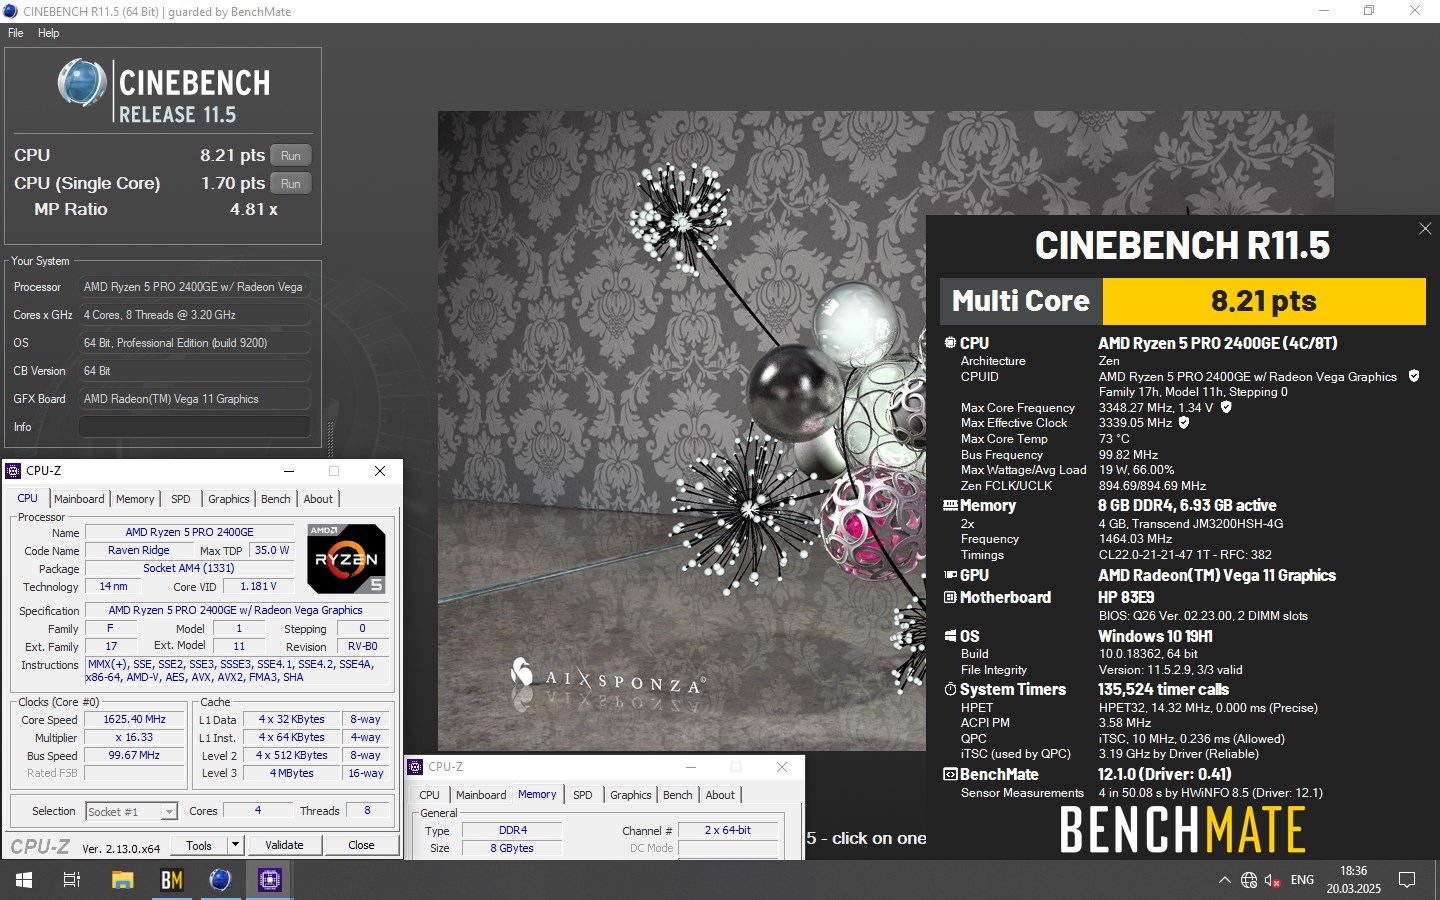Click the Close button in CPU-Z

(361, 845)
